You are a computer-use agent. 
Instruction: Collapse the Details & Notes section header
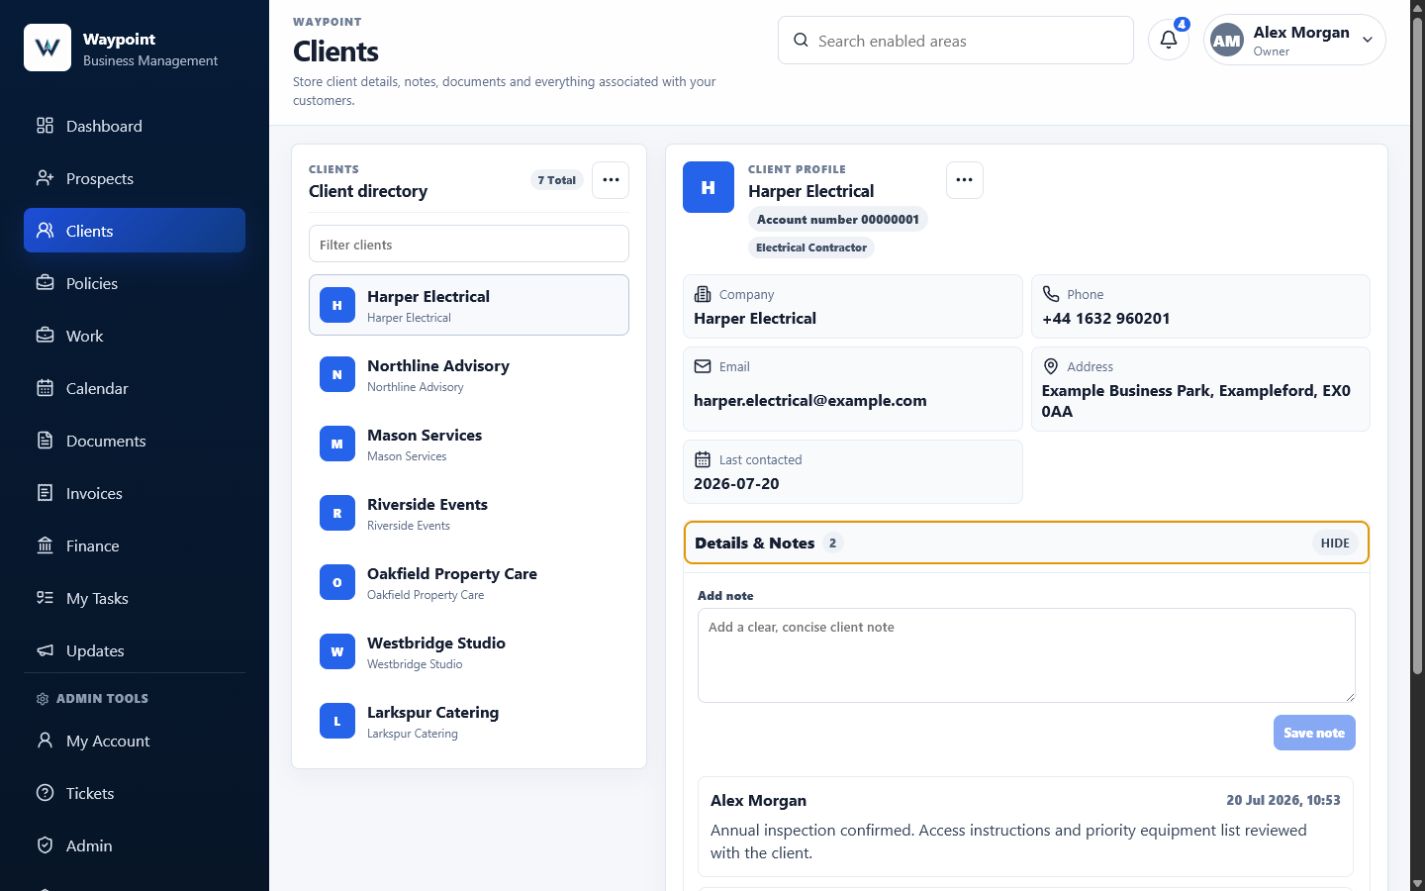pos(1026,543)
